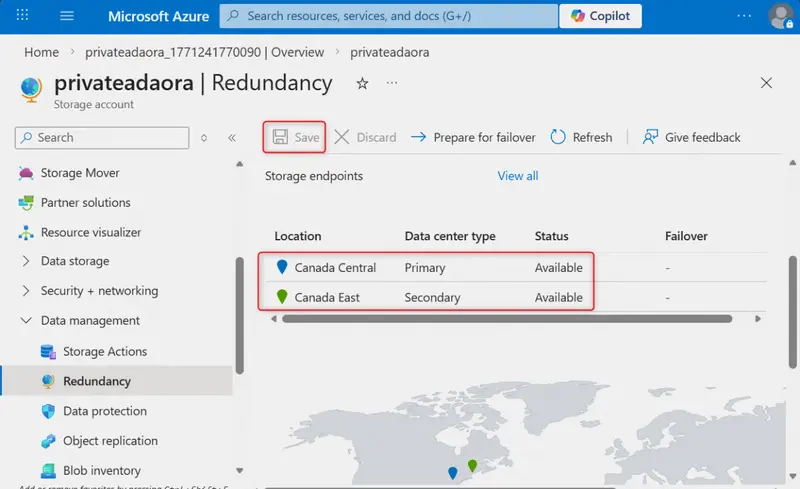800x489 pixels.
Task: Click the Available status for Canada Central
Action: click(x=559, y=267)
